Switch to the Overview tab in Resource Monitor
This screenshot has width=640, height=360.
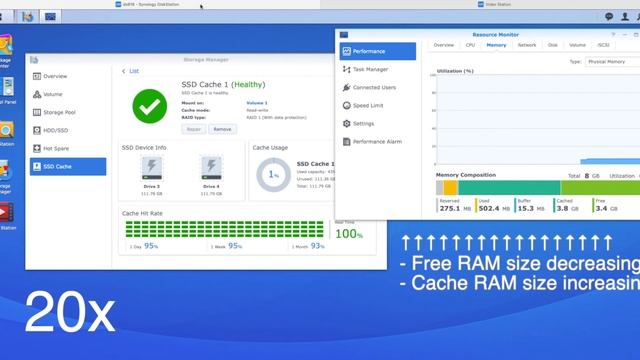(444, 45)
